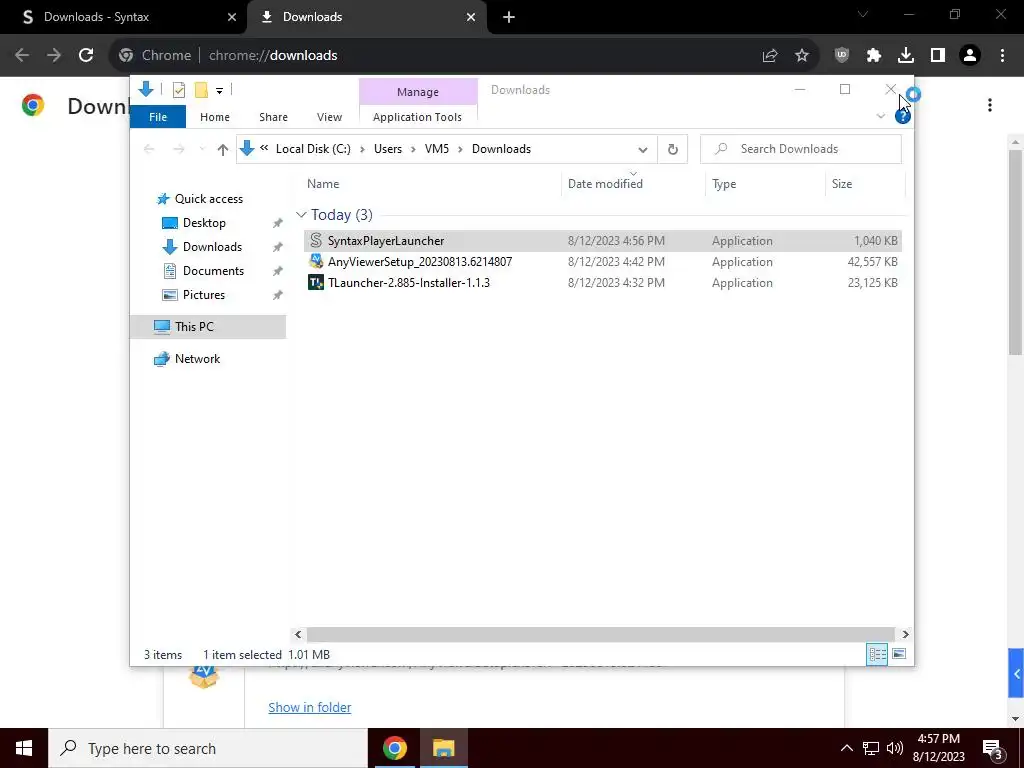Open the Windows Start menu
The image size is (1024, 768).
tap(24, 748)
